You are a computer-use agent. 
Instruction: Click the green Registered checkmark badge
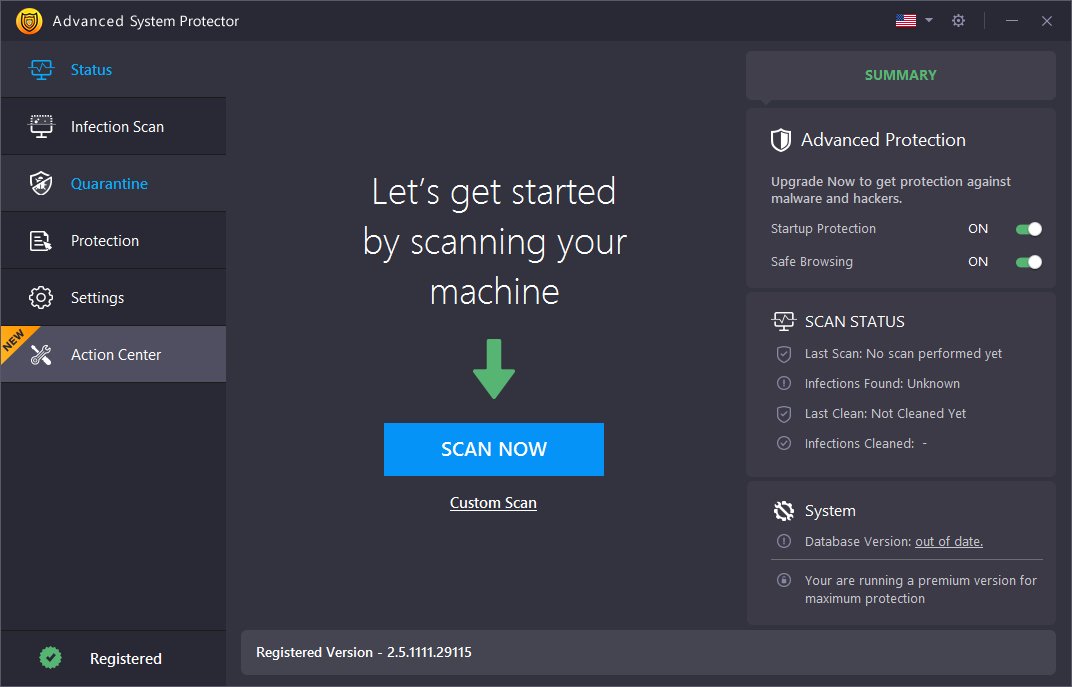tap(50, 658)
